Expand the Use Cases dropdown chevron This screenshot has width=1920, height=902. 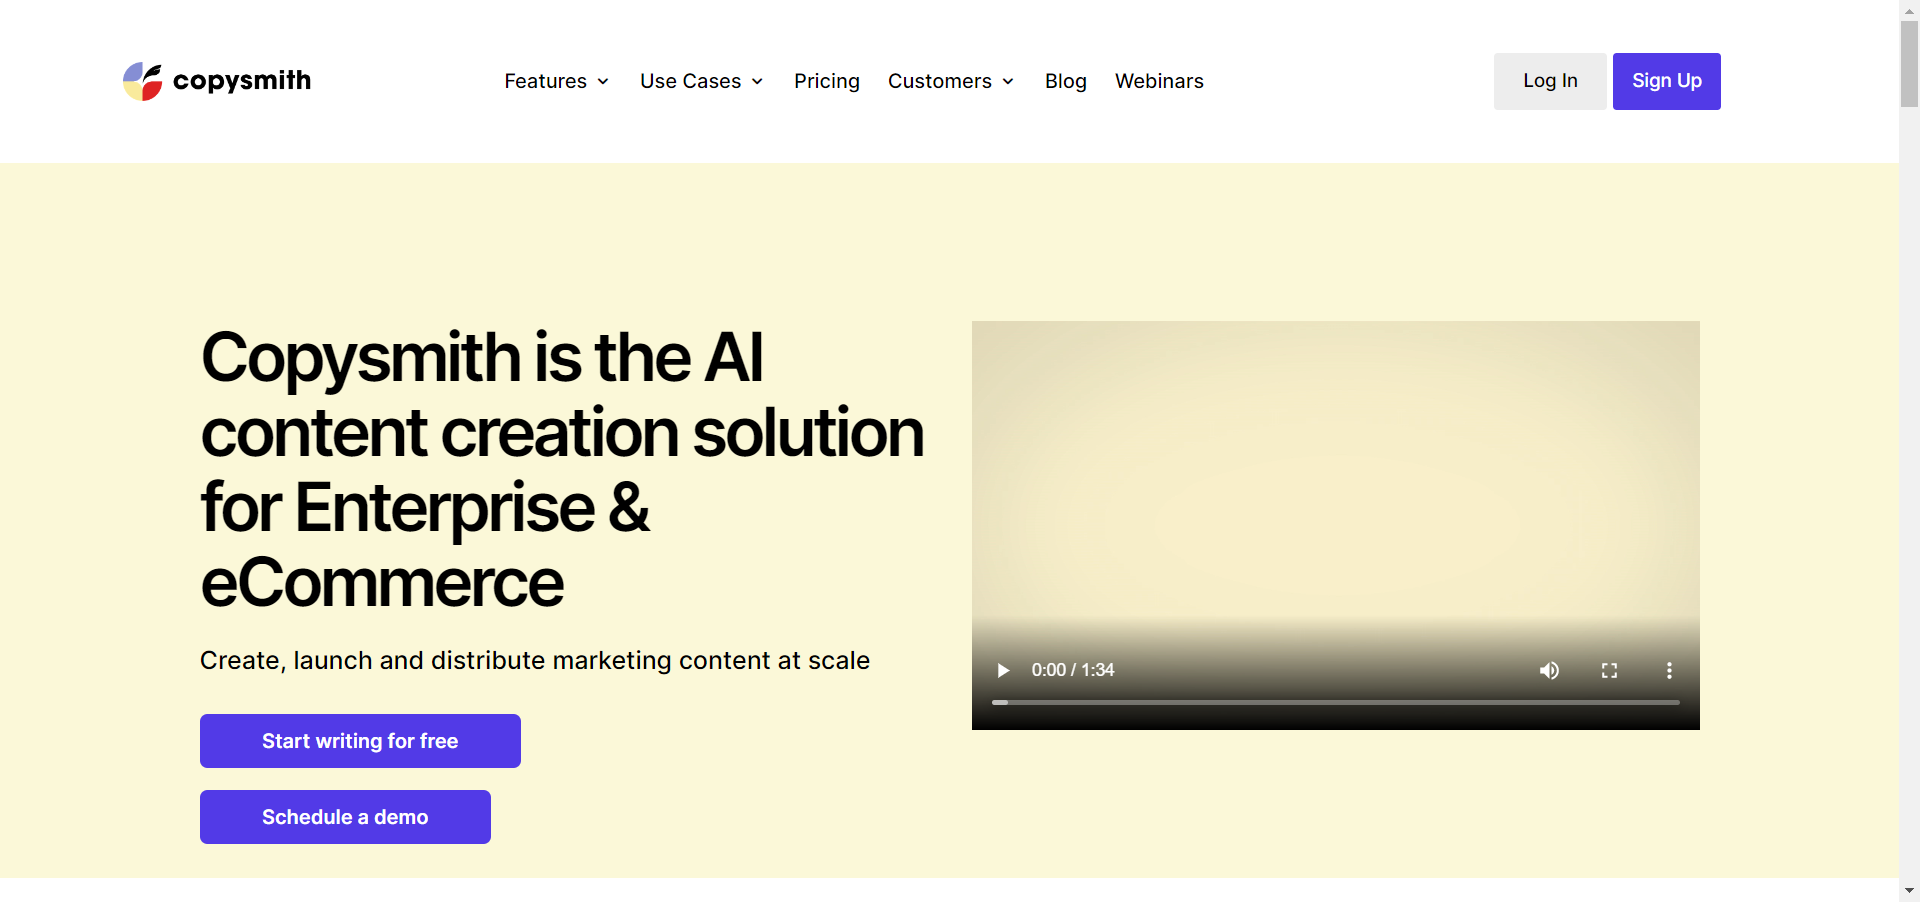click(757, 82)
